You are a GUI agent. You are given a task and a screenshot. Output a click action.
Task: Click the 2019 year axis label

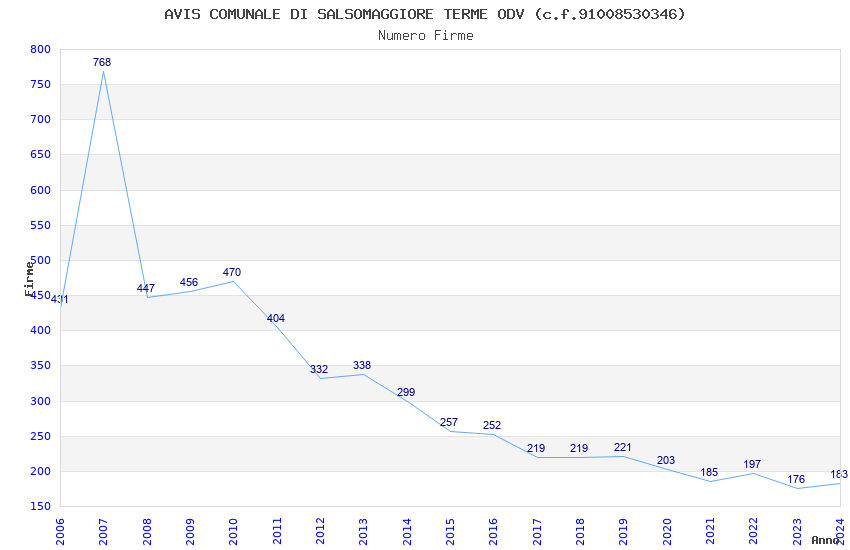coord(623,532)
